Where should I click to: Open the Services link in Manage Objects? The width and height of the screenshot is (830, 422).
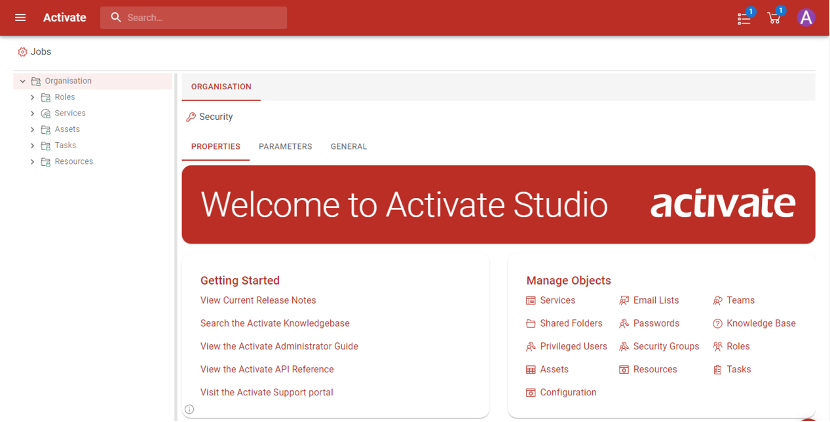click(x=557, y=300)
